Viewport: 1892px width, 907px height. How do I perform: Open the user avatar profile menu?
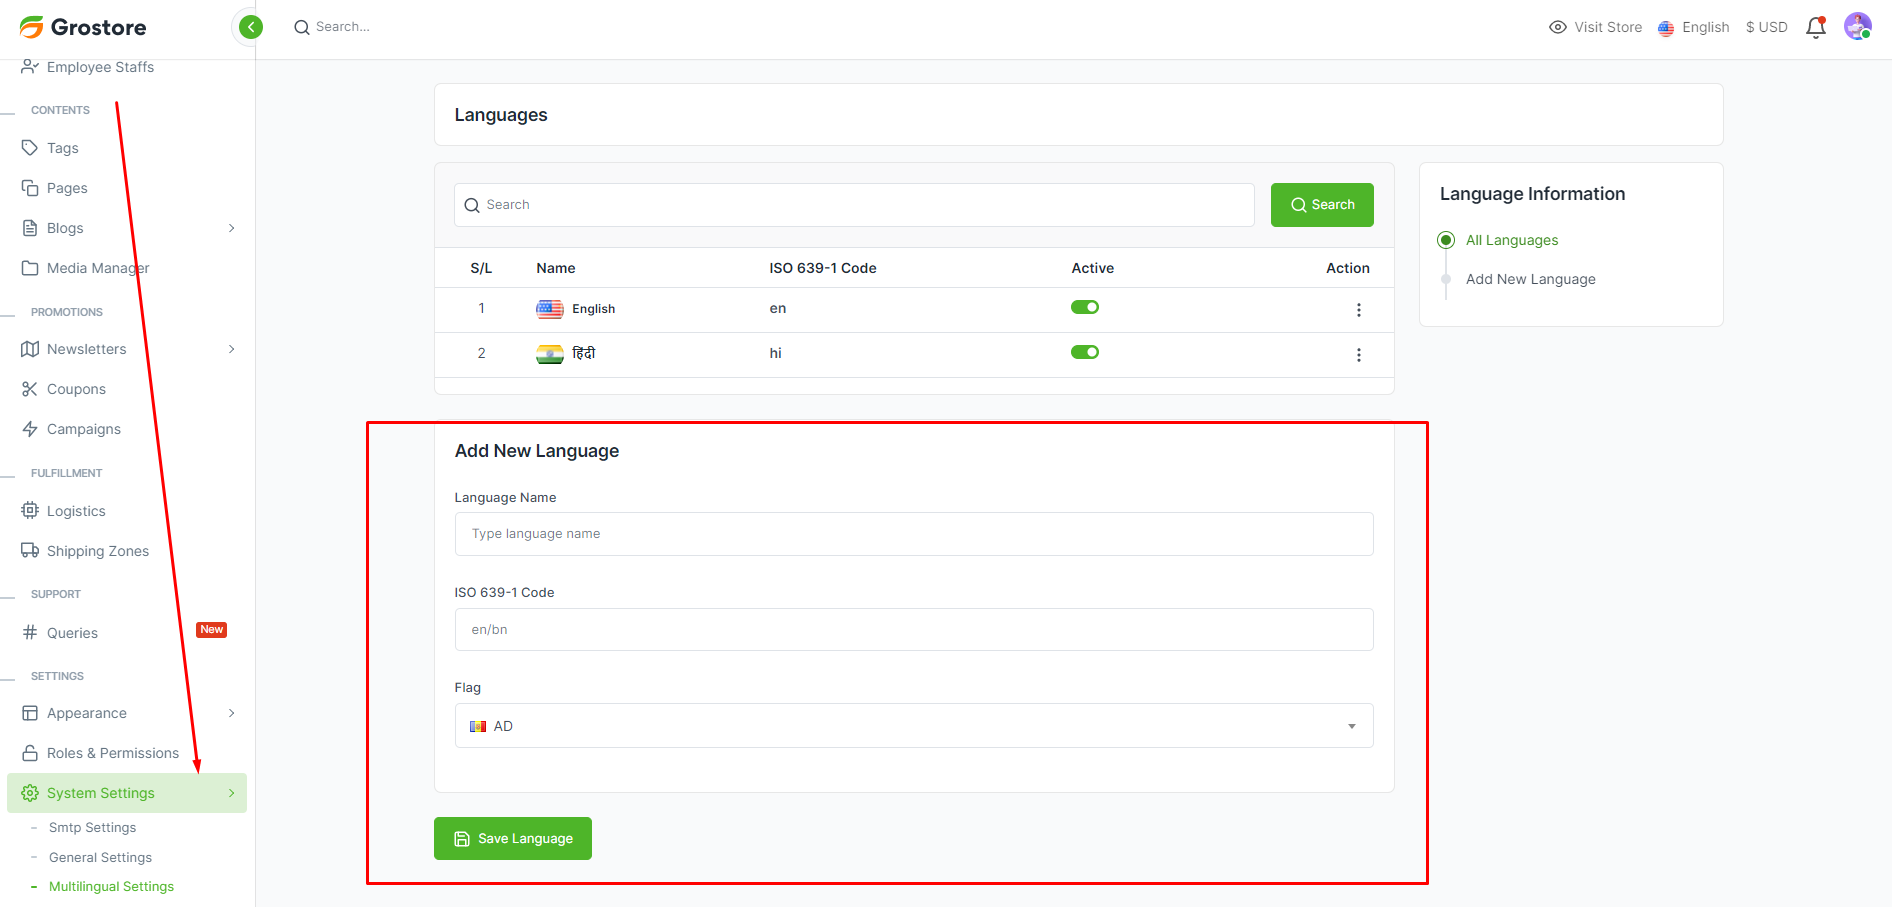tap(1857, 27)
